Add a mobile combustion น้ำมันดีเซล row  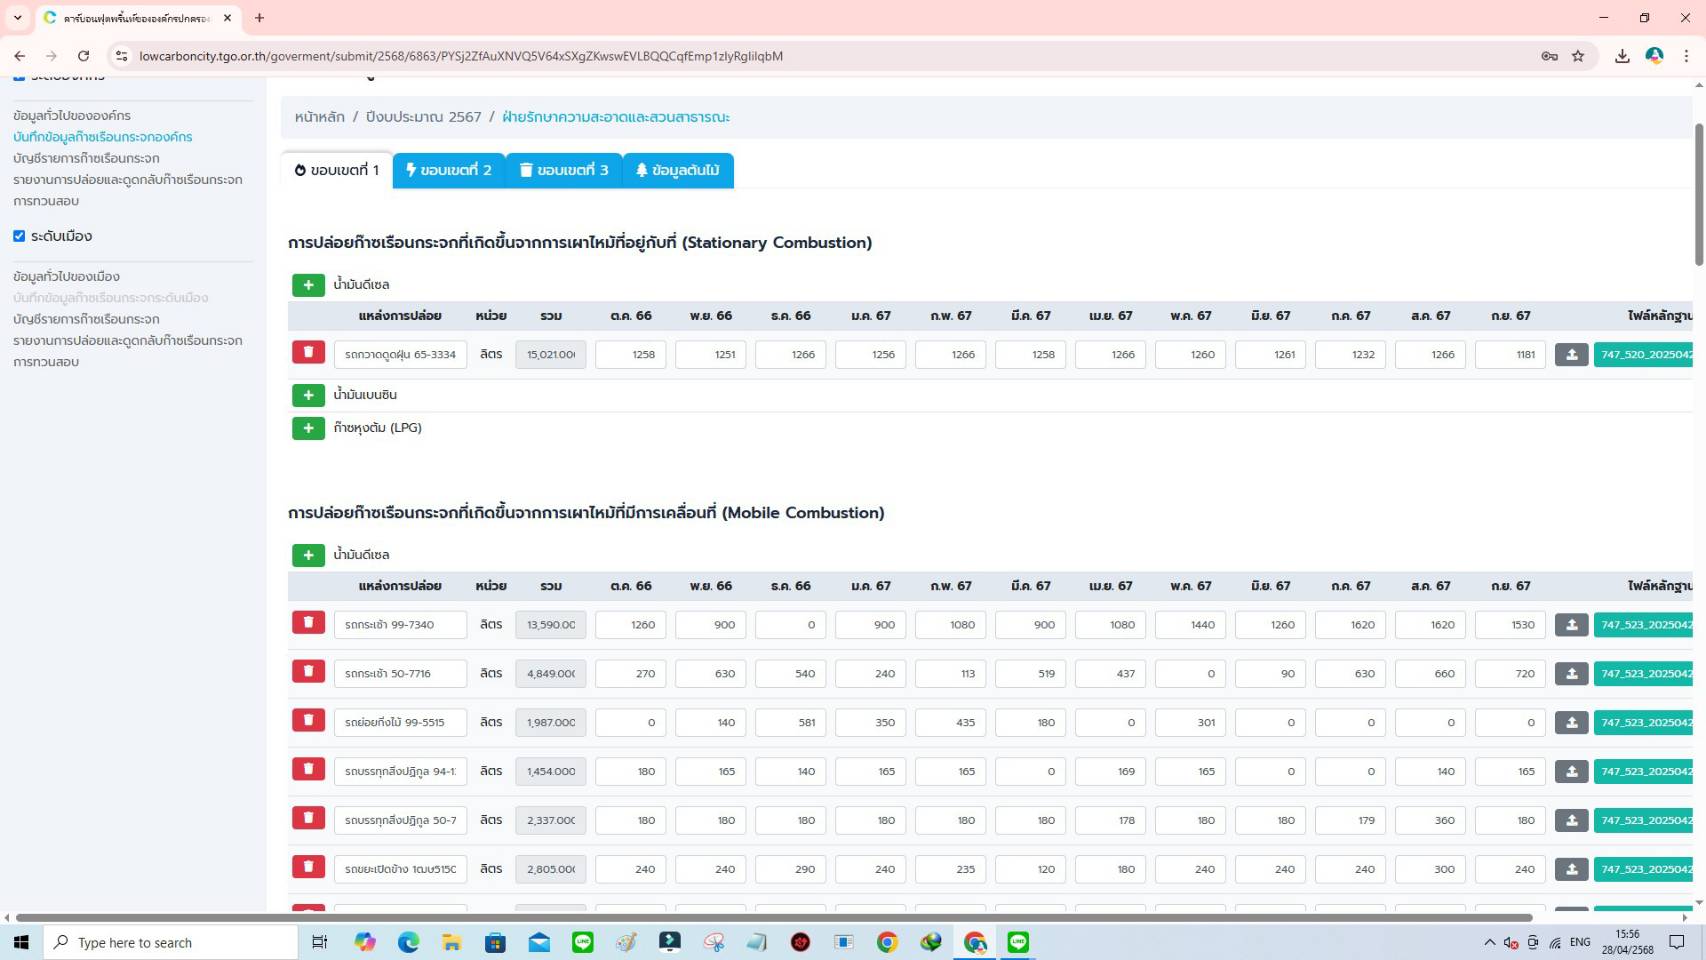pyautogui.click(x=308, y=555)
